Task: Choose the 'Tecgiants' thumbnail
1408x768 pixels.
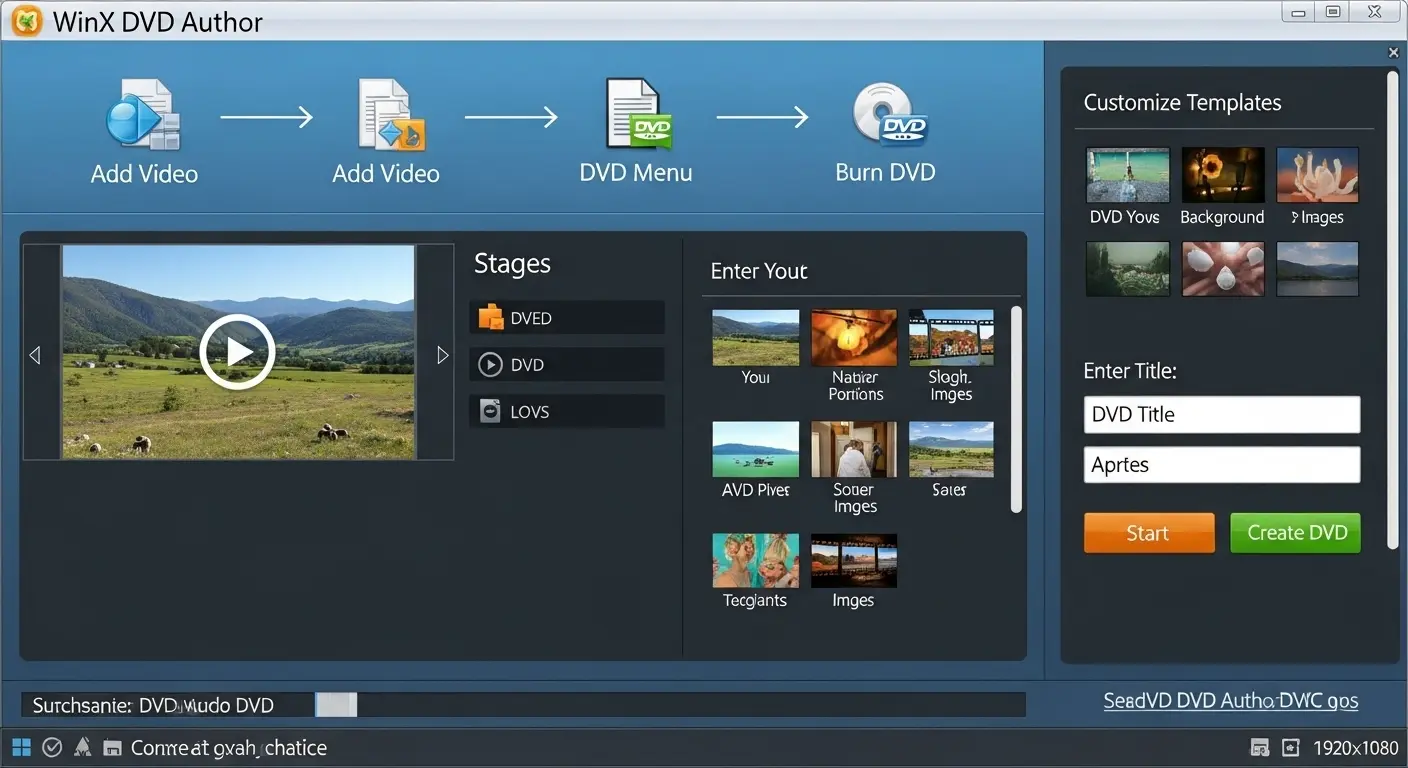Action: (755, 560)
